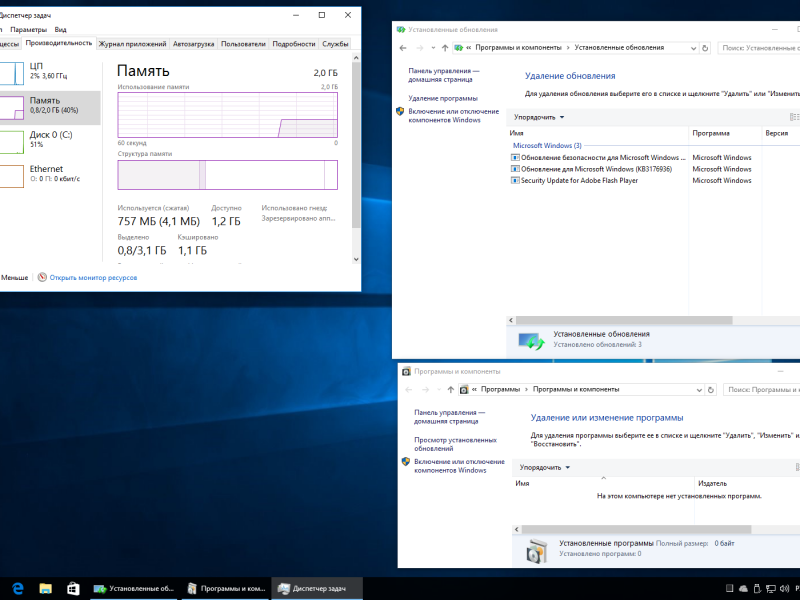
Task: Switch to the Автозагрузка tab
Action: [193, 44]
